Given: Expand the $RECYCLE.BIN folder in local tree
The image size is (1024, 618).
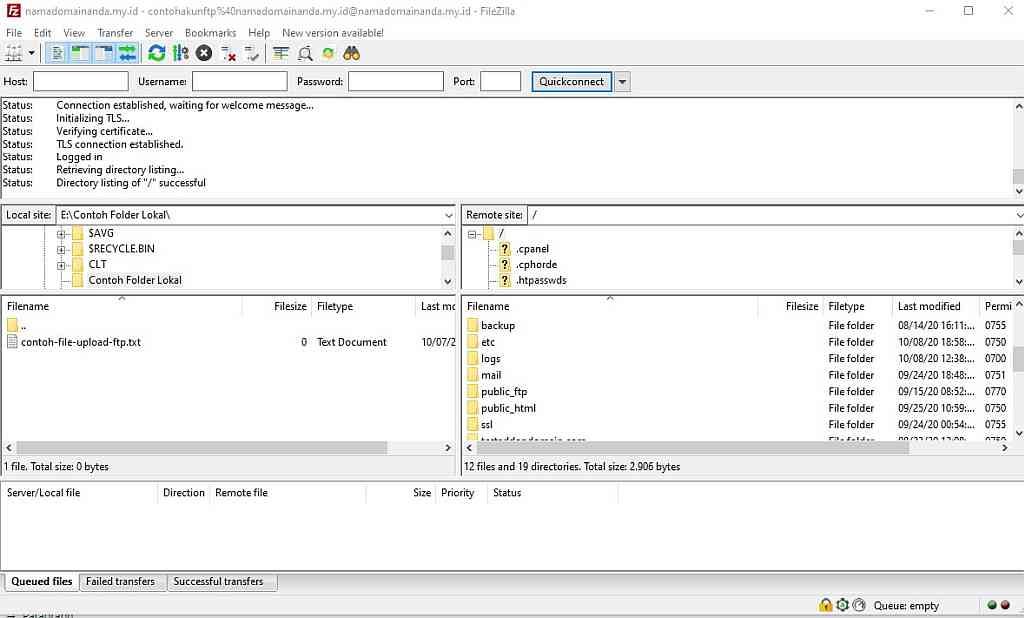Looking at the screenshot, I should click(x=61, y=250).
